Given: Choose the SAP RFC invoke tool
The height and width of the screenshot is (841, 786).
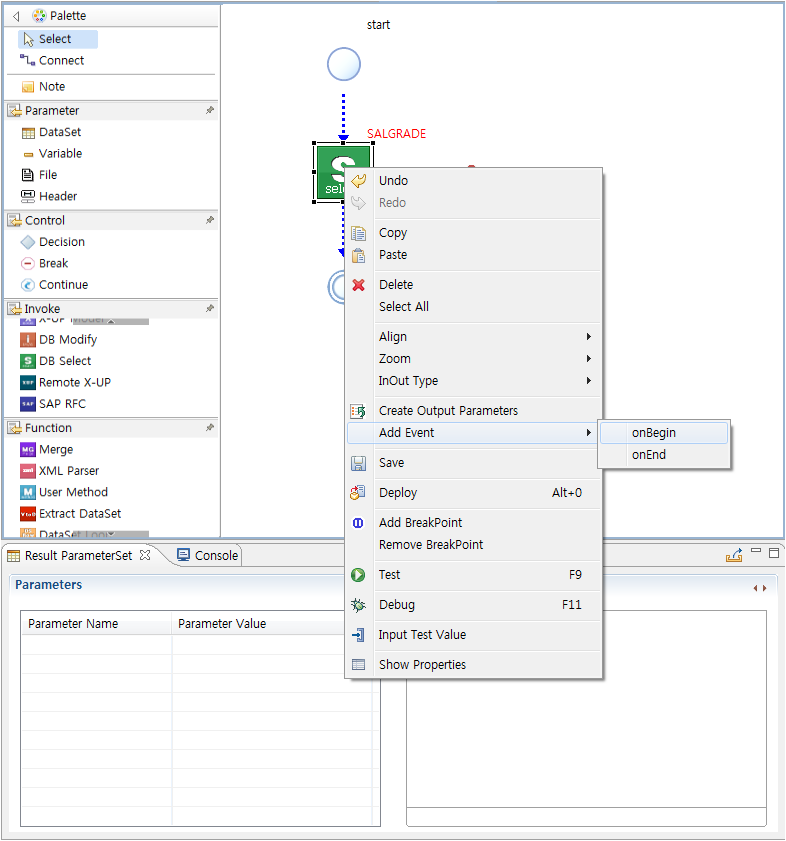Looking at the screenshot, I should click(x=61, y=404).
